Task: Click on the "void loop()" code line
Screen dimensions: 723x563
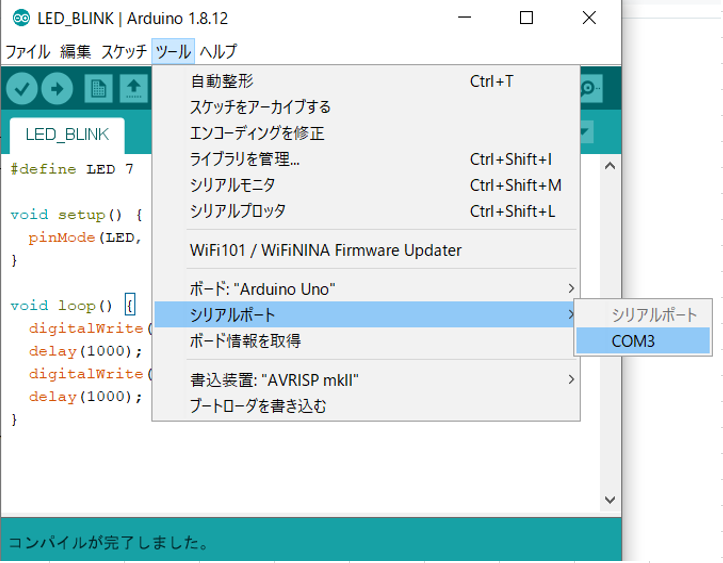Action: pyautogui.click(x=72, y=305)
